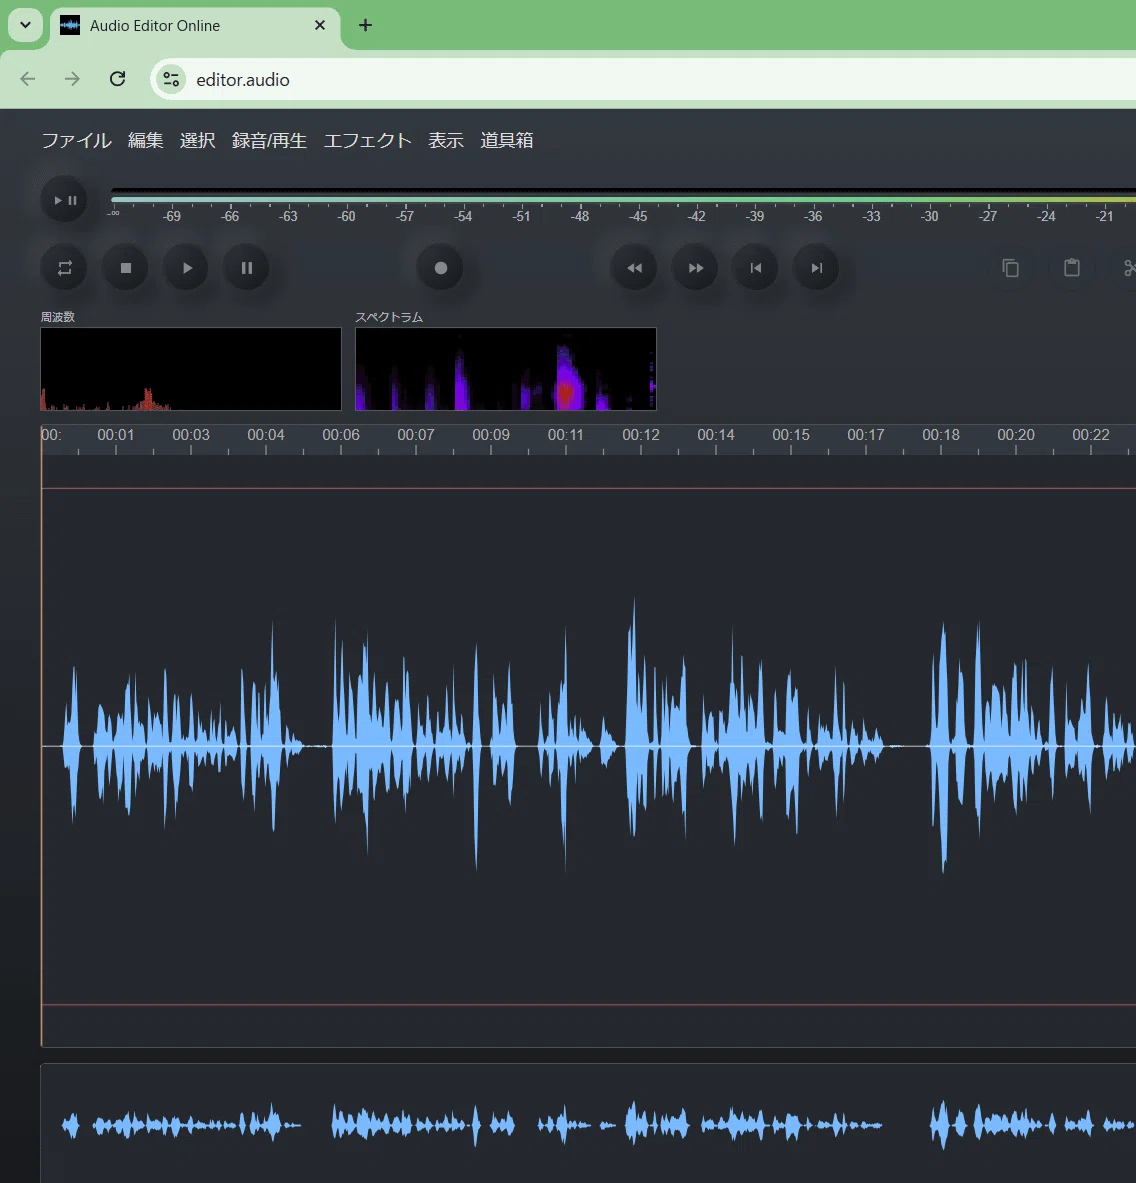Open the 表示 menu
Viewport: 1136px width, 1183px height.
coord(446,140)
